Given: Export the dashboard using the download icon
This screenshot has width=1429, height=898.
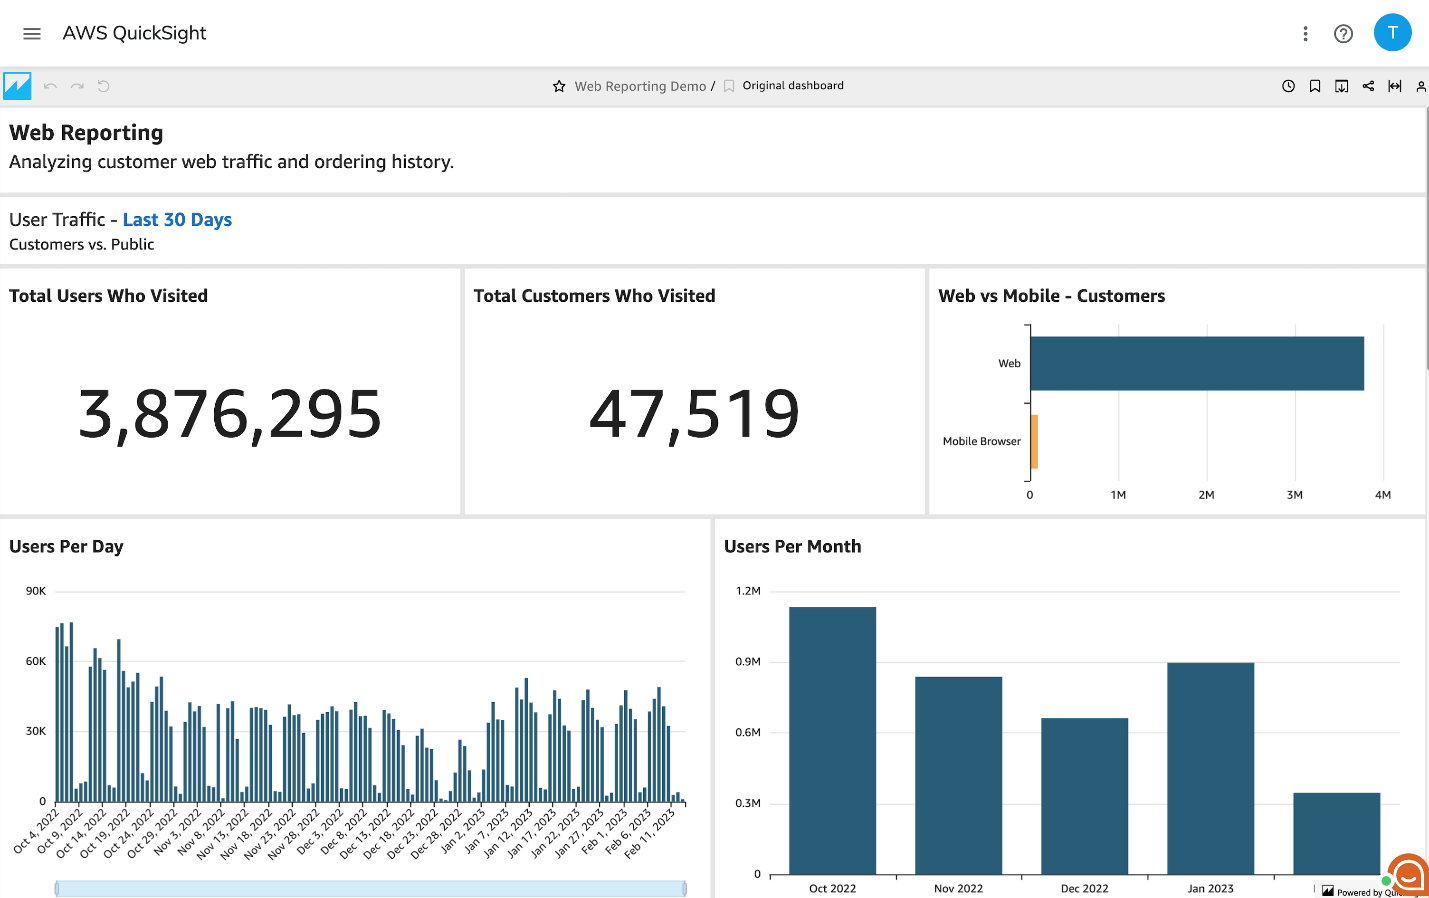Looking at the screenshot, I should click(1341, 86).
